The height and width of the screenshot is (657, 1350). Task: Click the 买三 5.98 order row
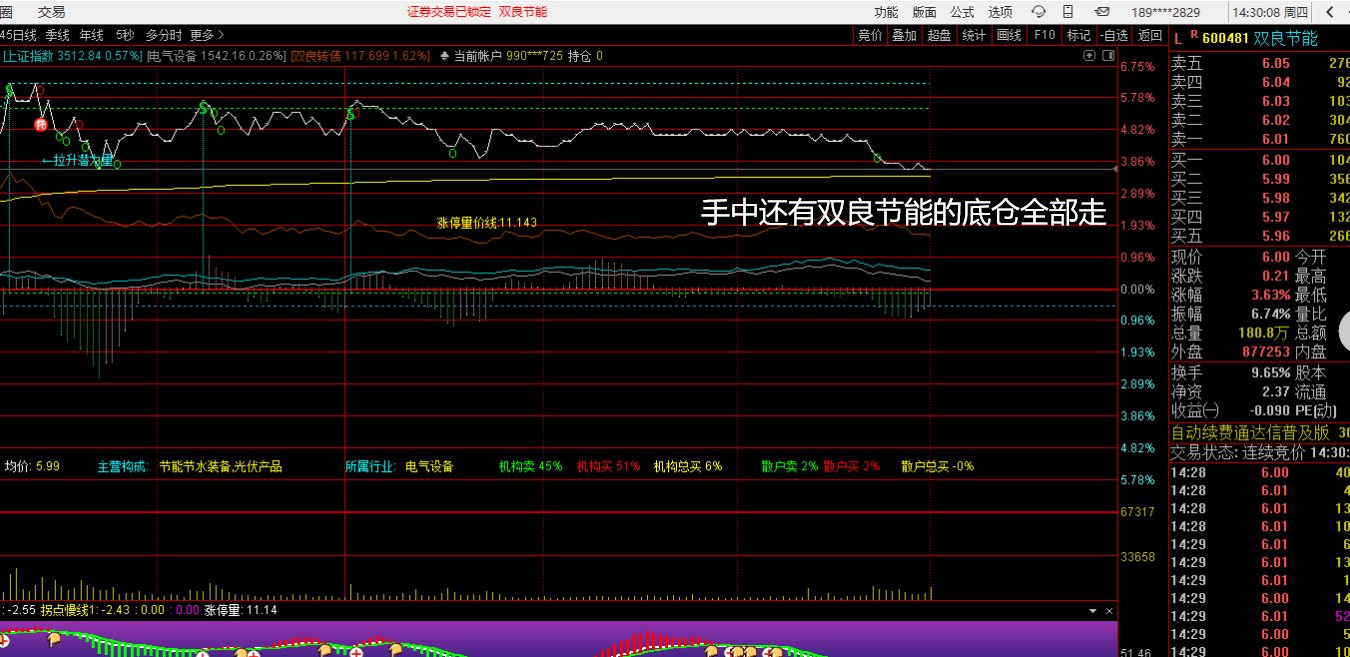tap(1260, 198)
